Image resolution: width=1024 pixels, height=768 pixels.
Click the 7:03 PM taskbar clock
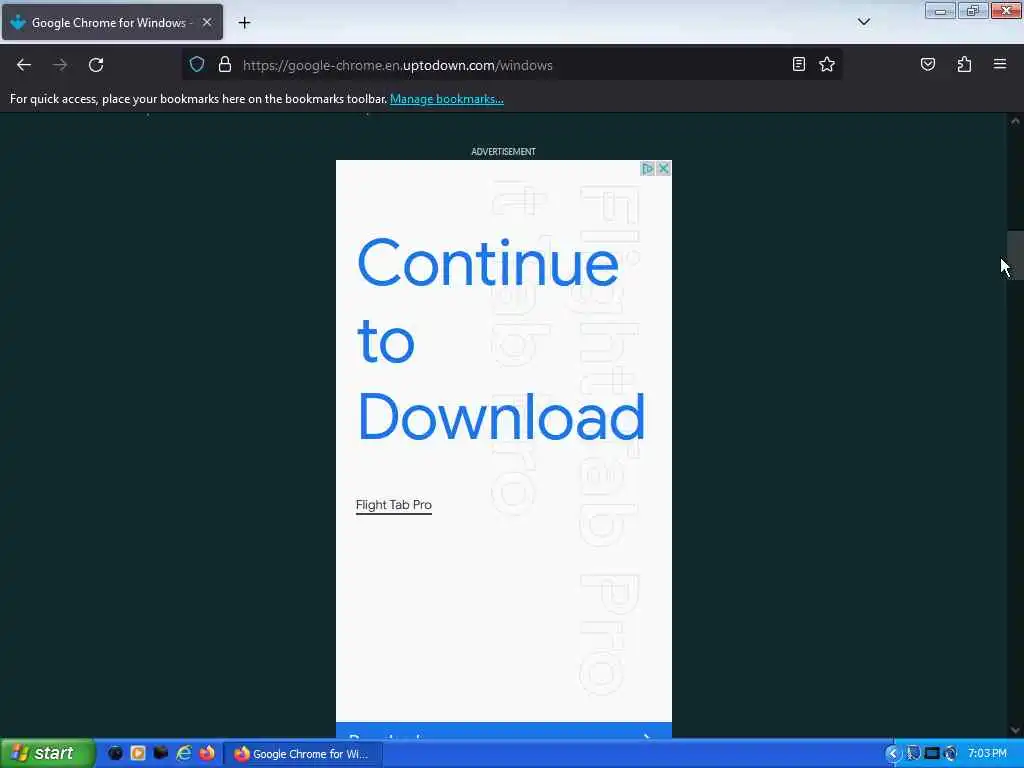pos(987,753)
